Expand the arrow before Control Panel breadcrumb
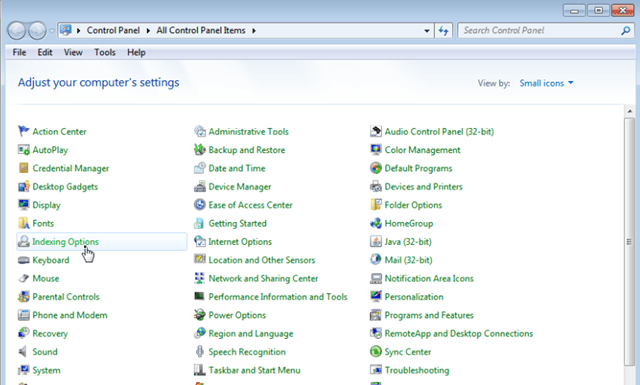 [78, 31]
